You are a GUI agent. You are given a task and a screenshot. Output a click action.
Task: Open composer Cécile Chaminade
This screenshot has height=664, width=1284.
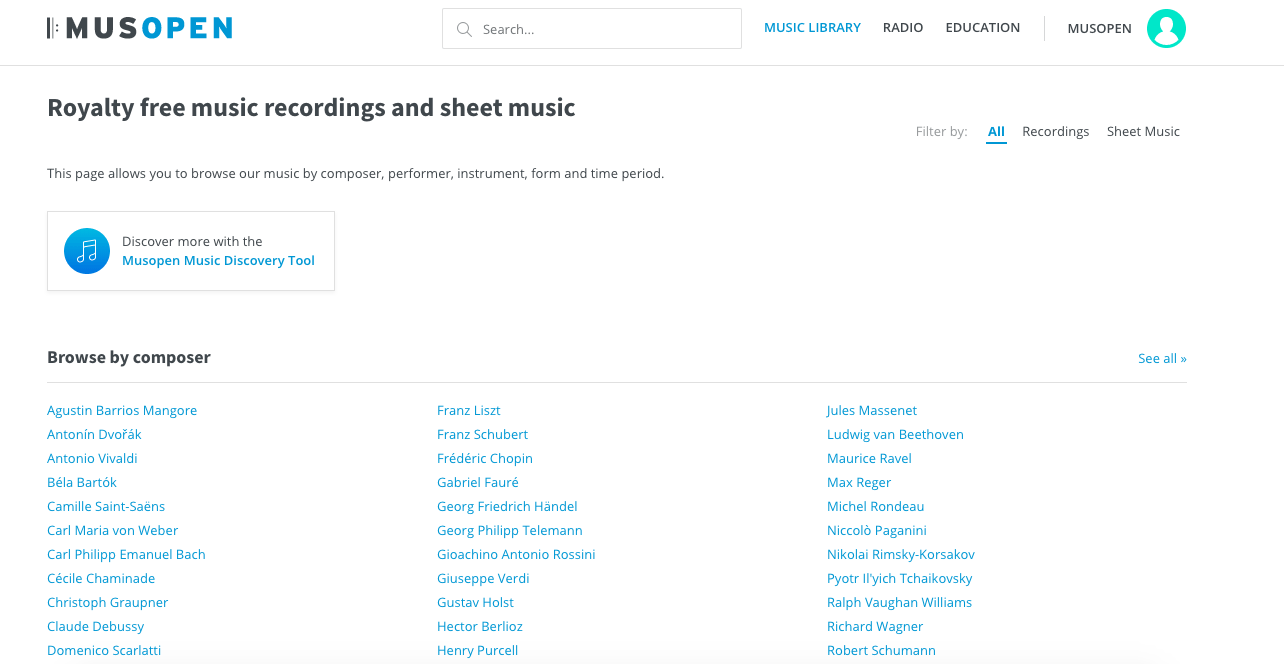pyautogui.click(x=101, y=579)
